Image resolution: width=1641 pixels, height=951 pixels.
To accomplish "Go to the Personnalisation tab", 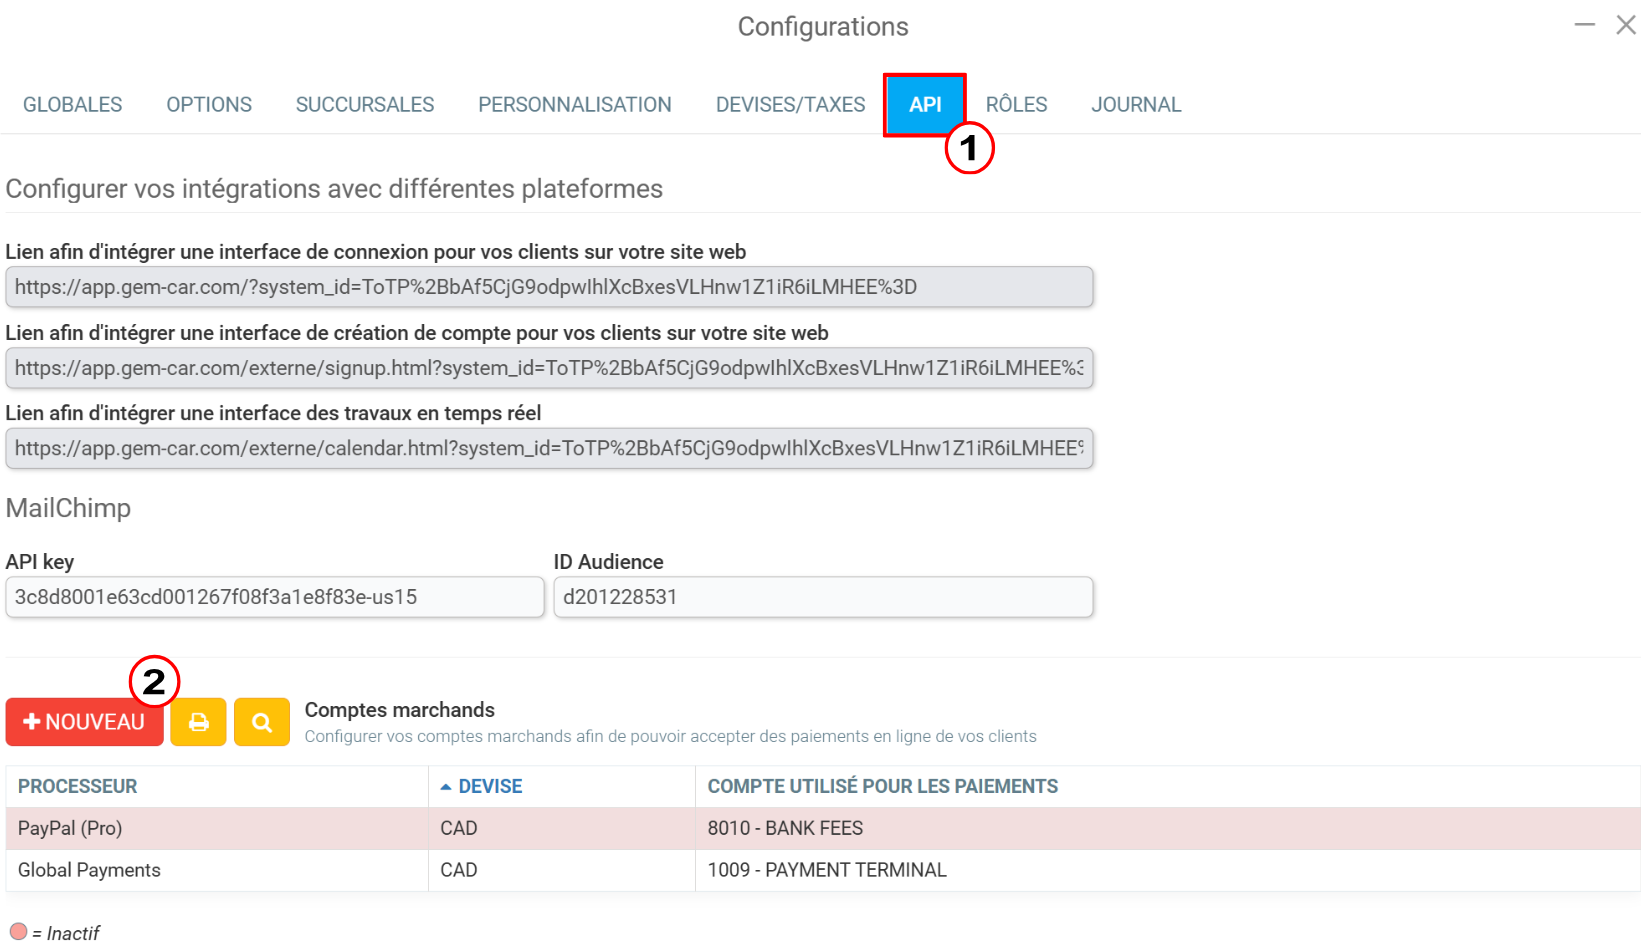I will 575,105.
